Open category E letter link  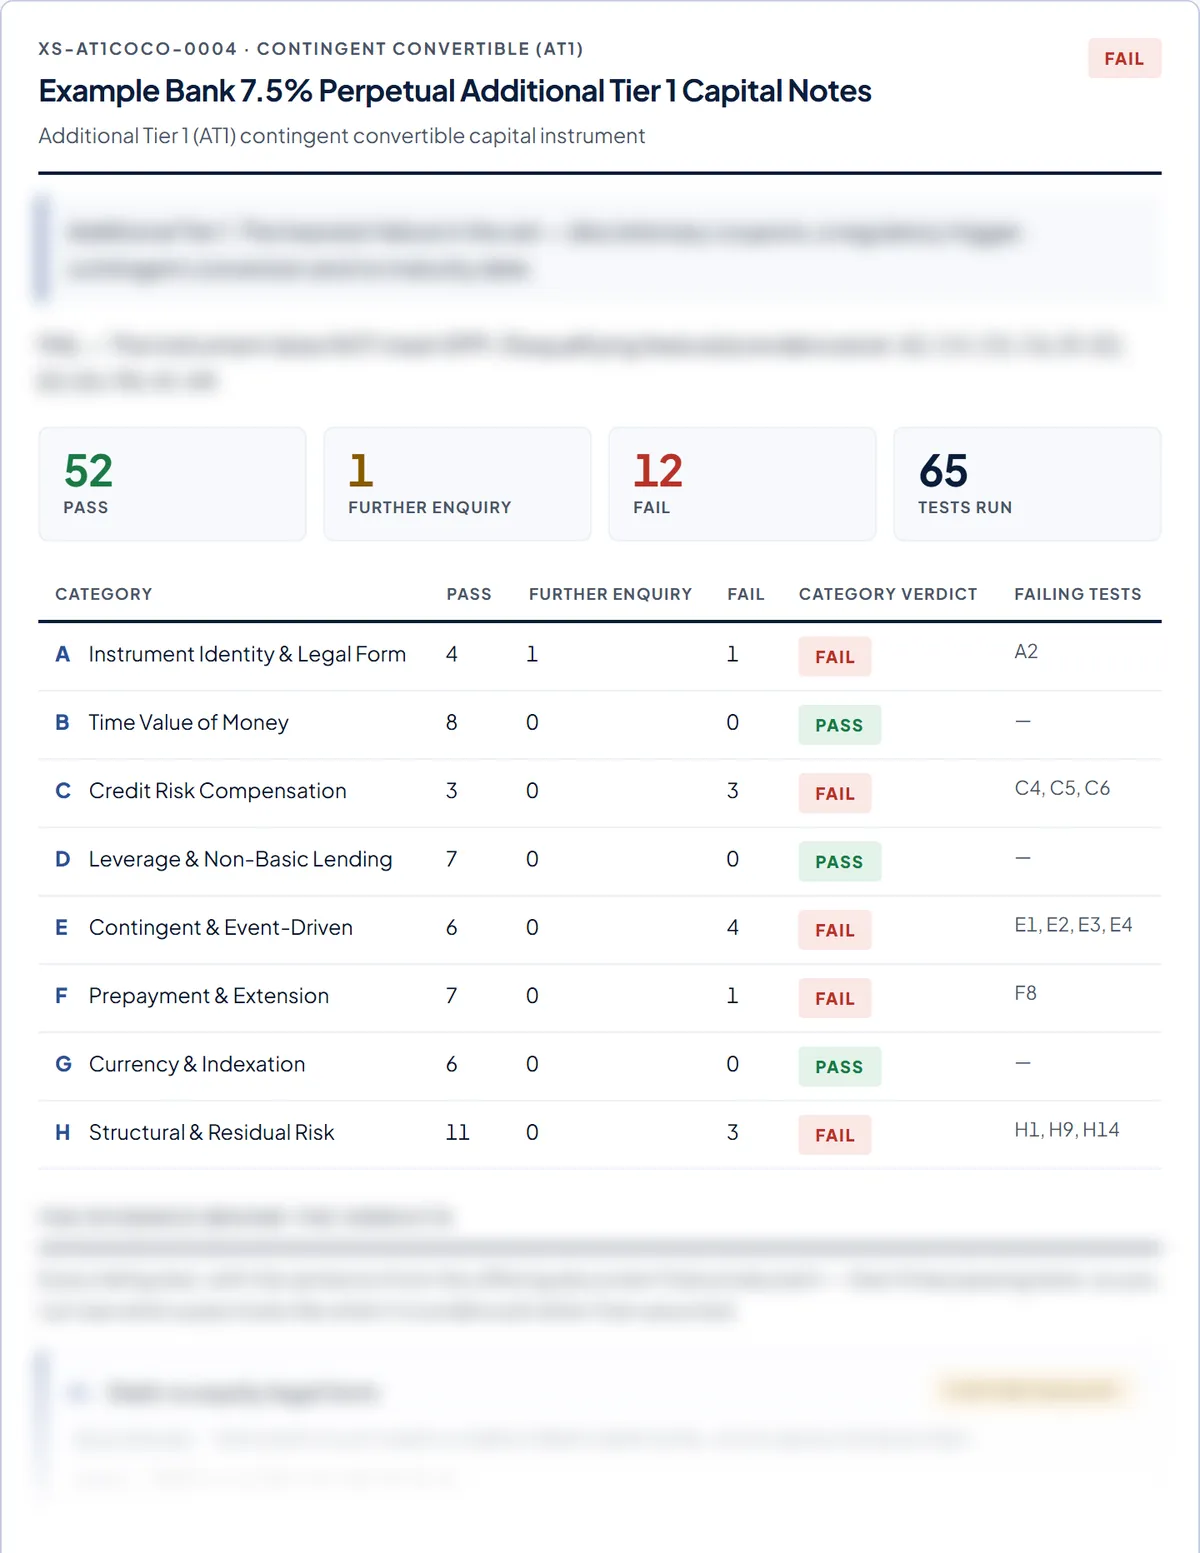click(x=62, y=927)
